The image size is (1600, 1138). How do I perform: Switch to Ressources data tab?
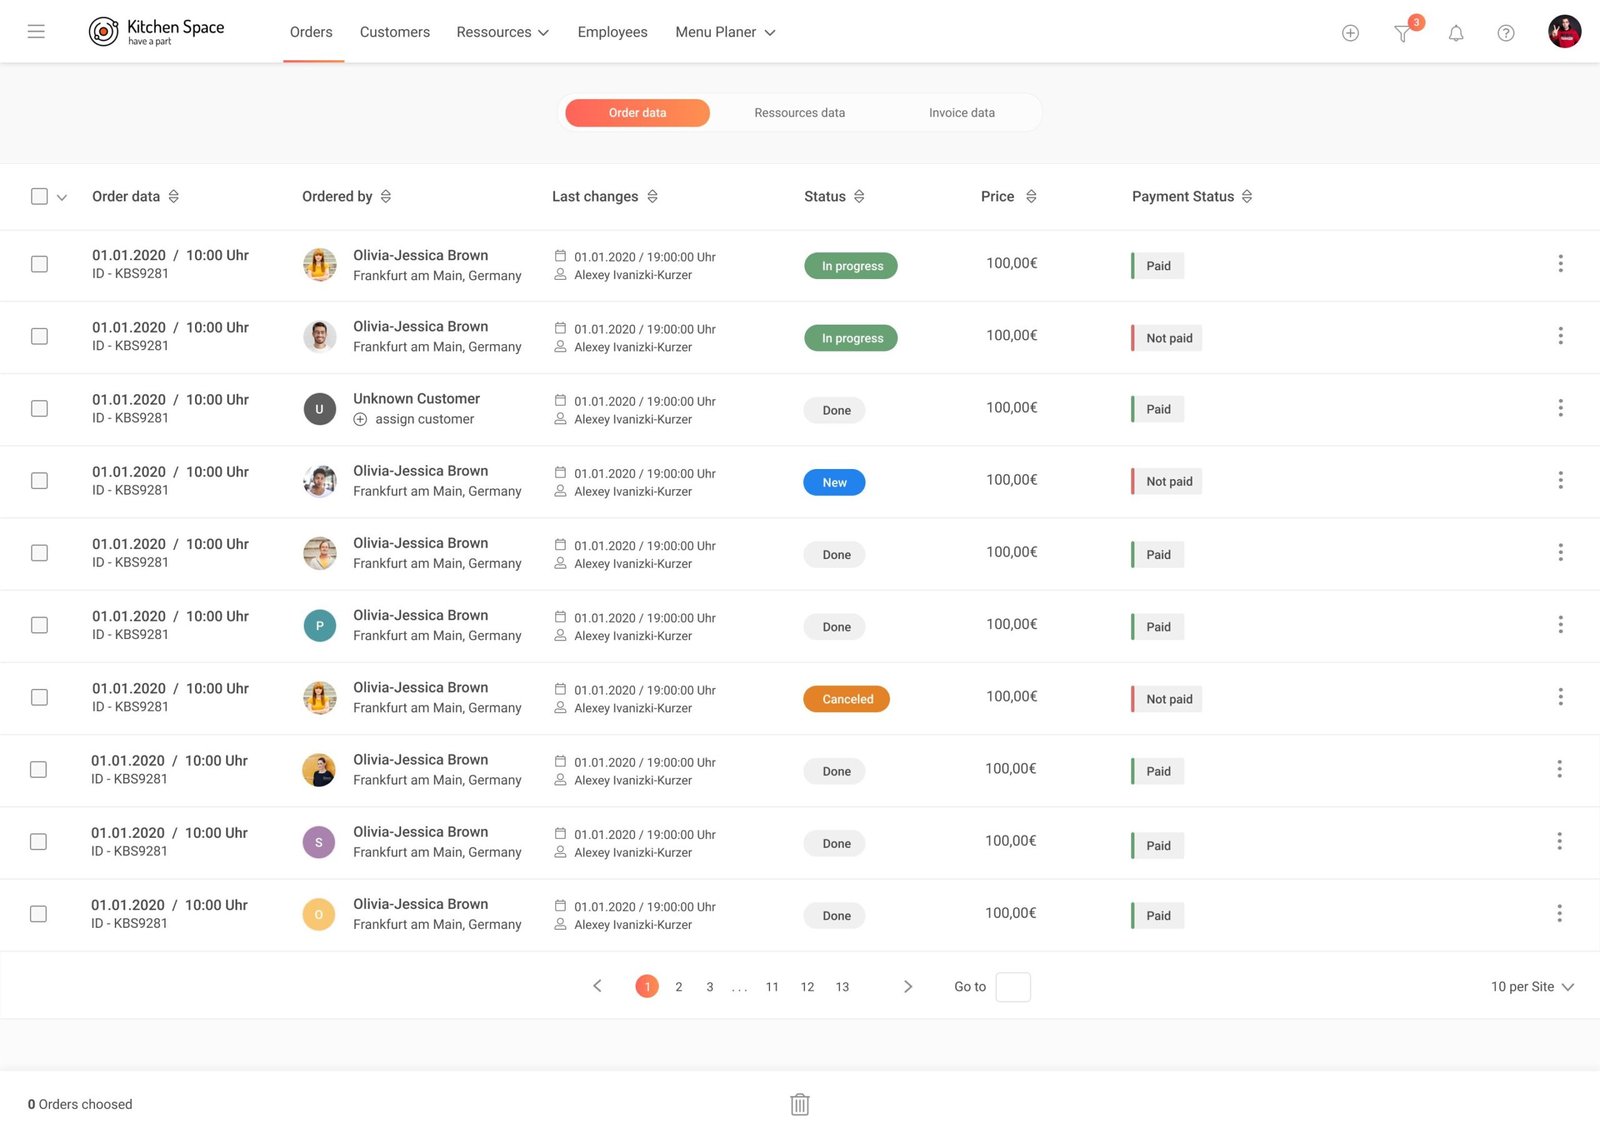tap(799, 113)
